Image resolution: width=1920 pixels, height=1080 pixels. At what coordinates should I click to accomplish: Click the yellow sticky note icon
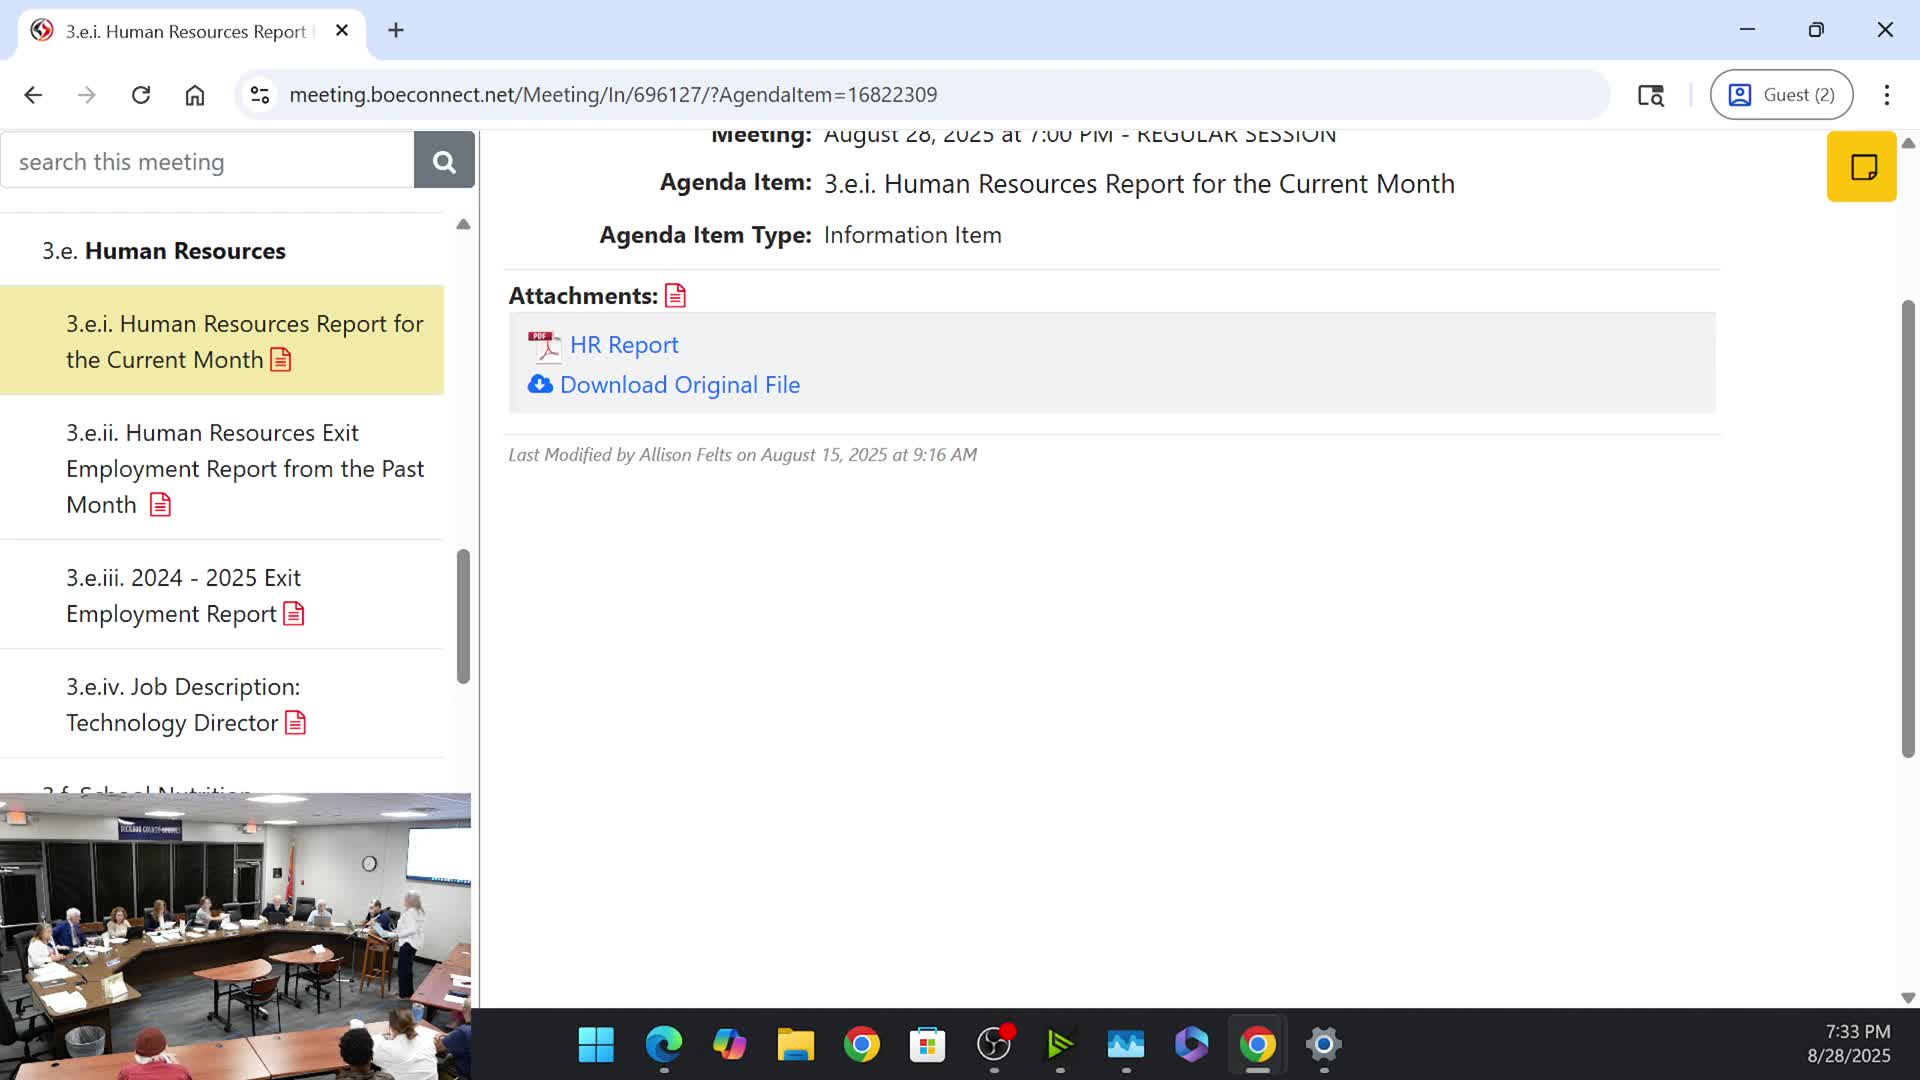(1862, 167)
